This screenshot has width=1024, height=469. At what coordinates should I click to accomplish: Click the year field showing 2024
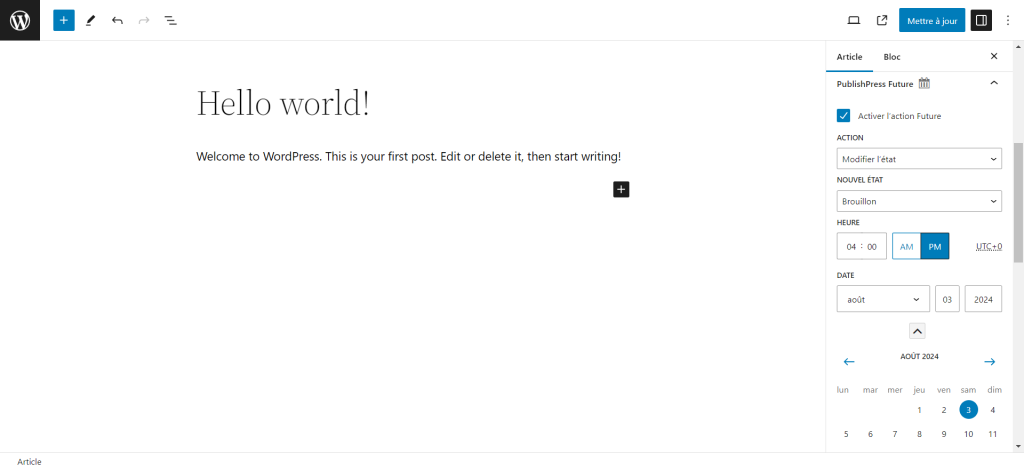click(983, 299)
